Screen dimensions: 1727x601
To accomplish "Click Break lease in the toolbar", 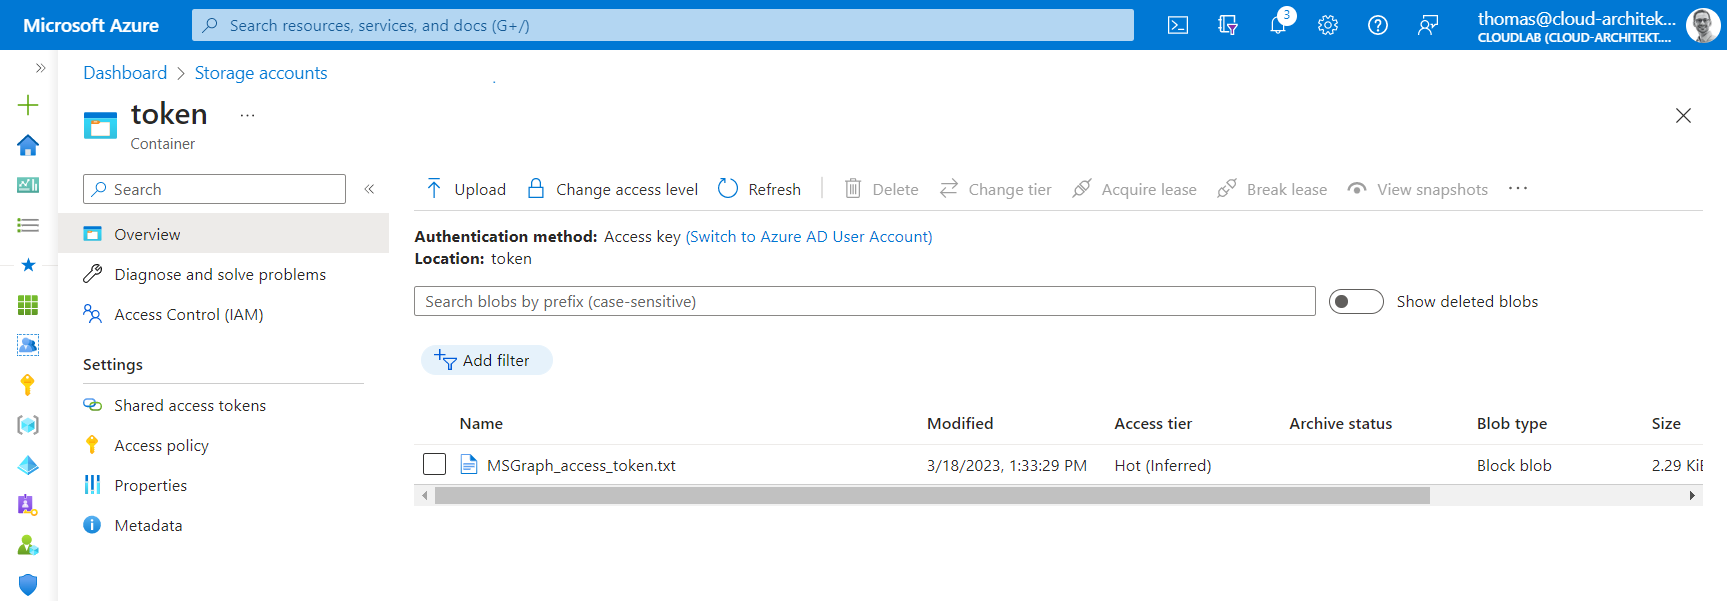I will click(x=1272, y=189).
